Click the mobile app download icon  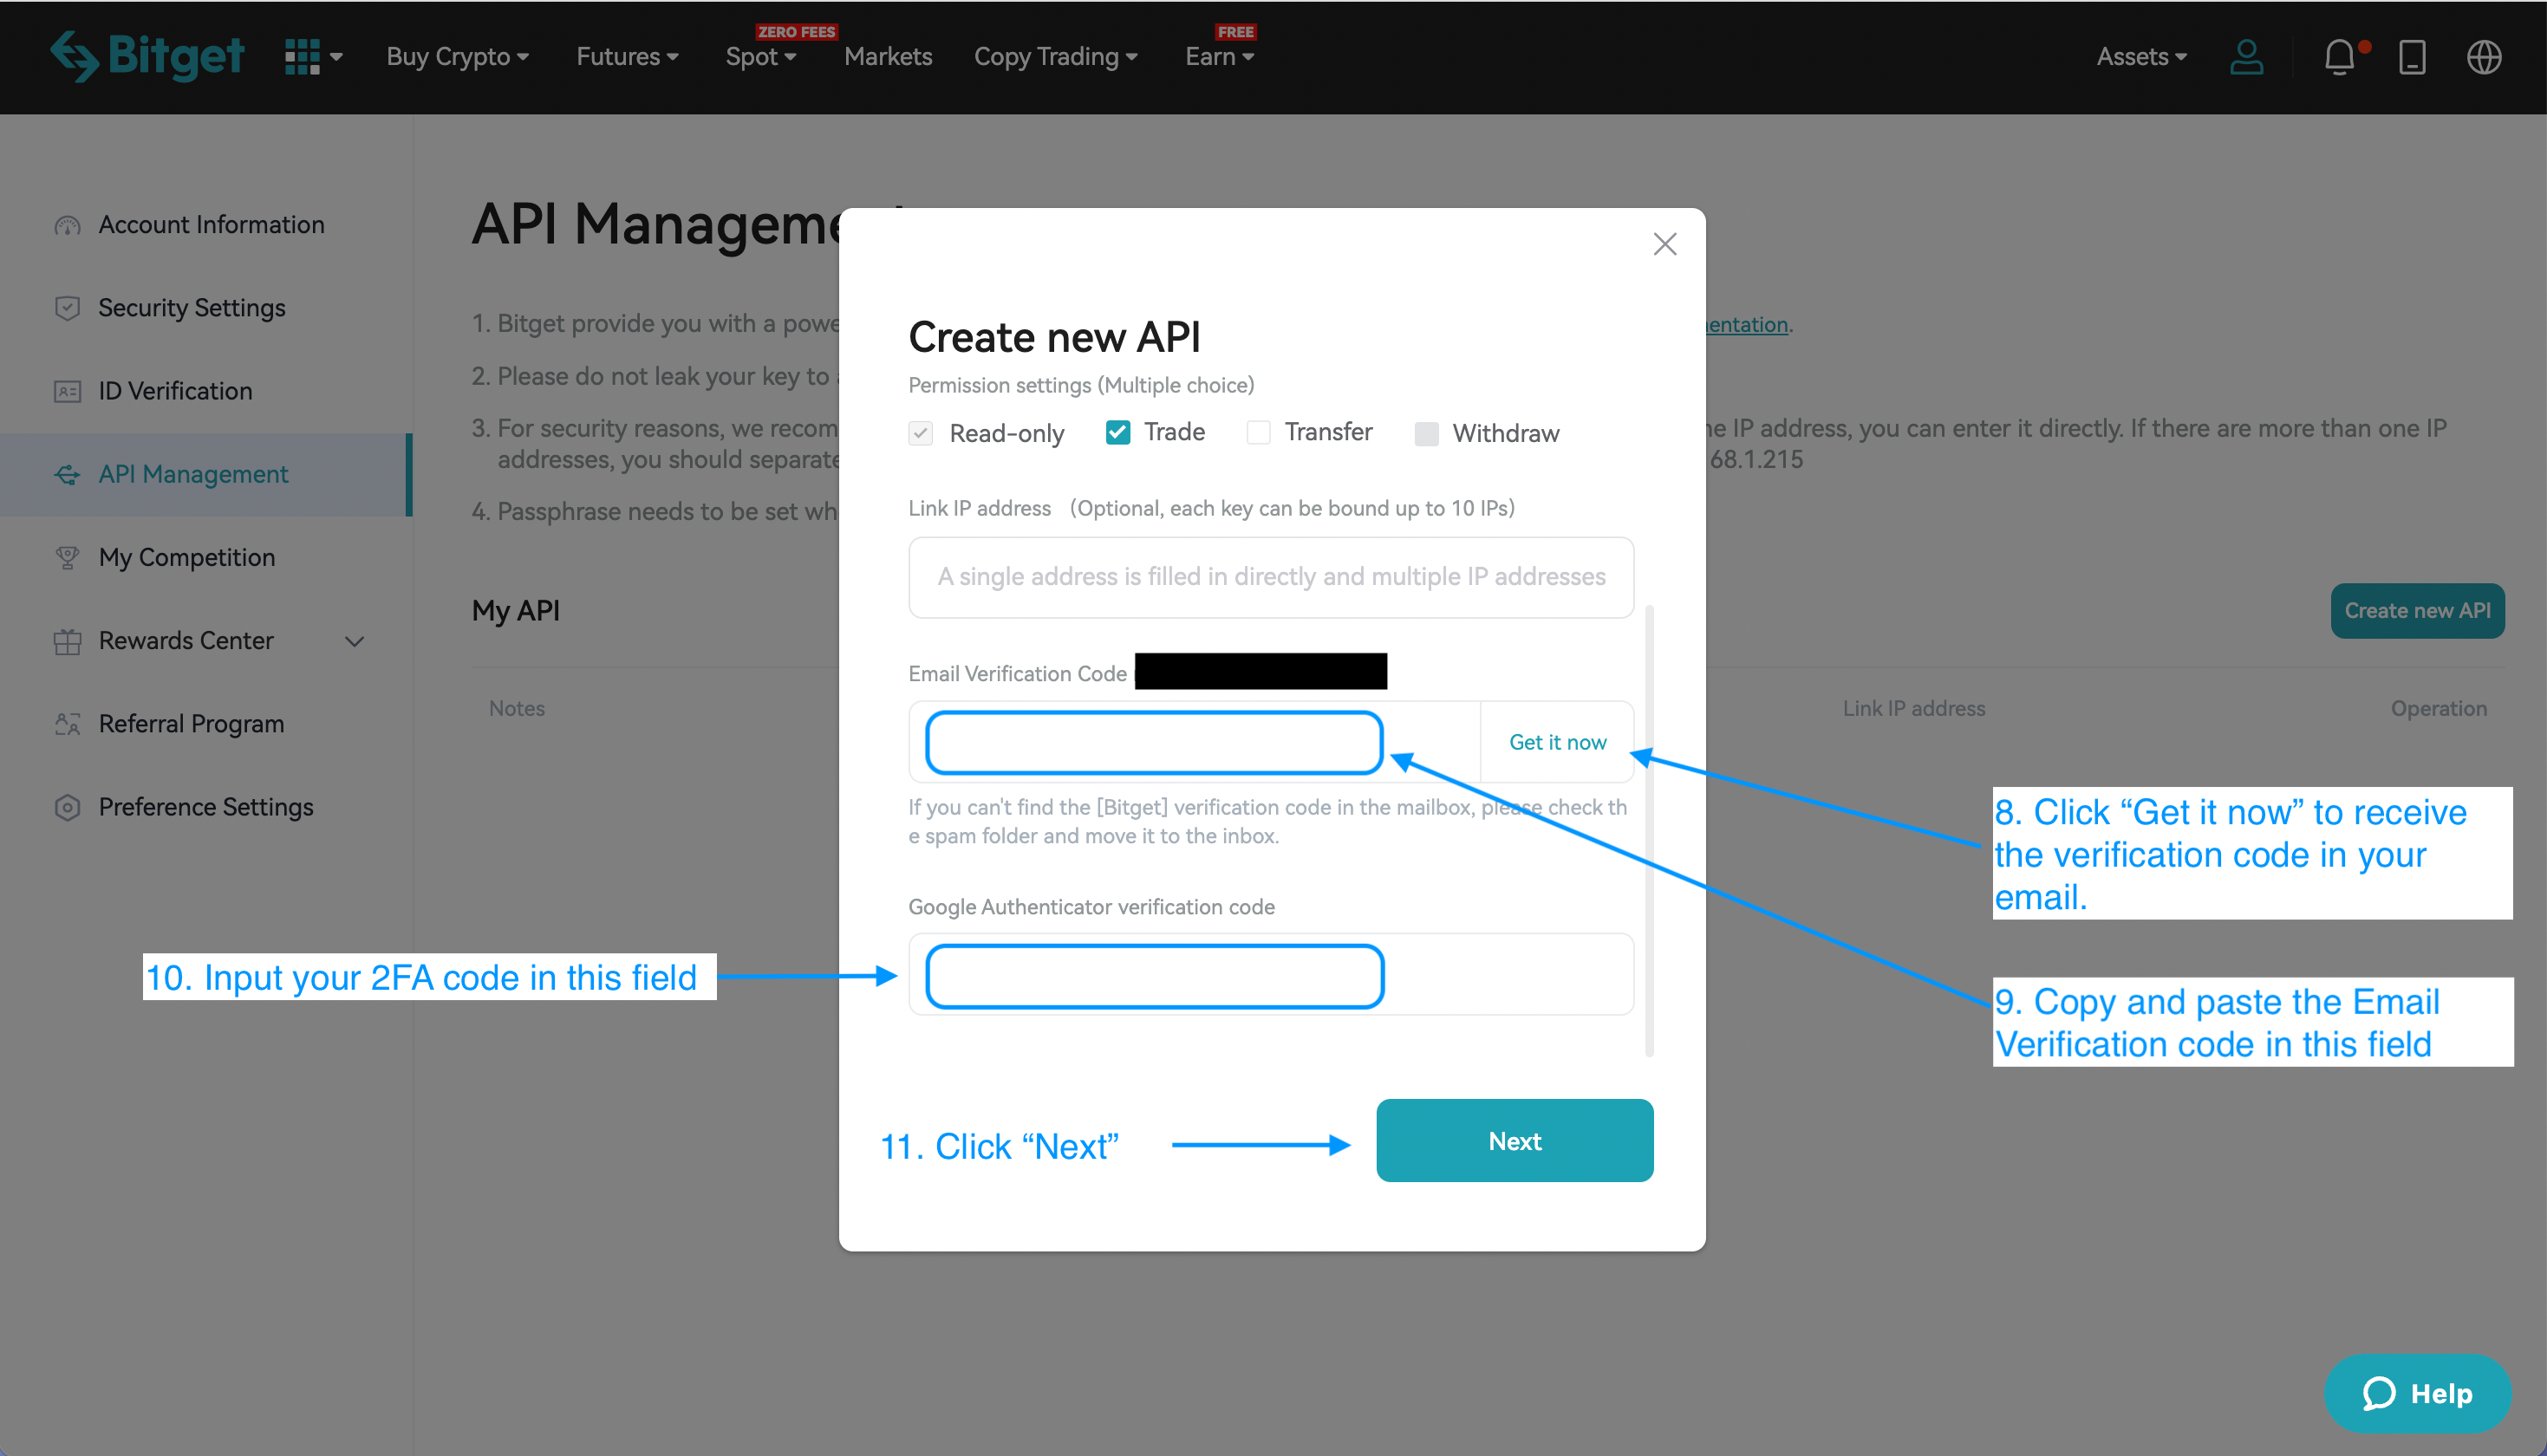[2412, 57]
